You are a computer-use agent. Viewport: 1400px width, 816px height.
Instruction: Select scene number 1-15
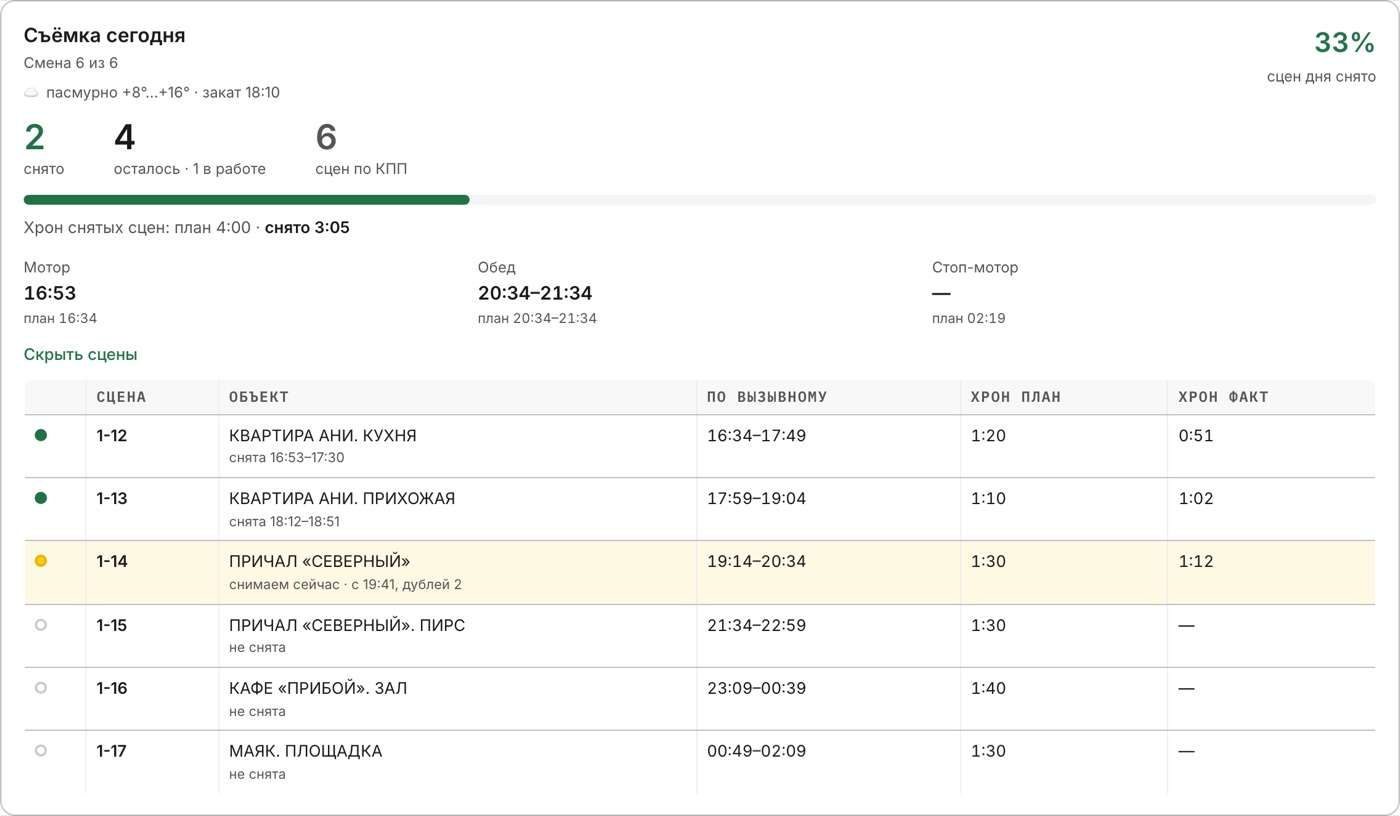pos(112,626)
